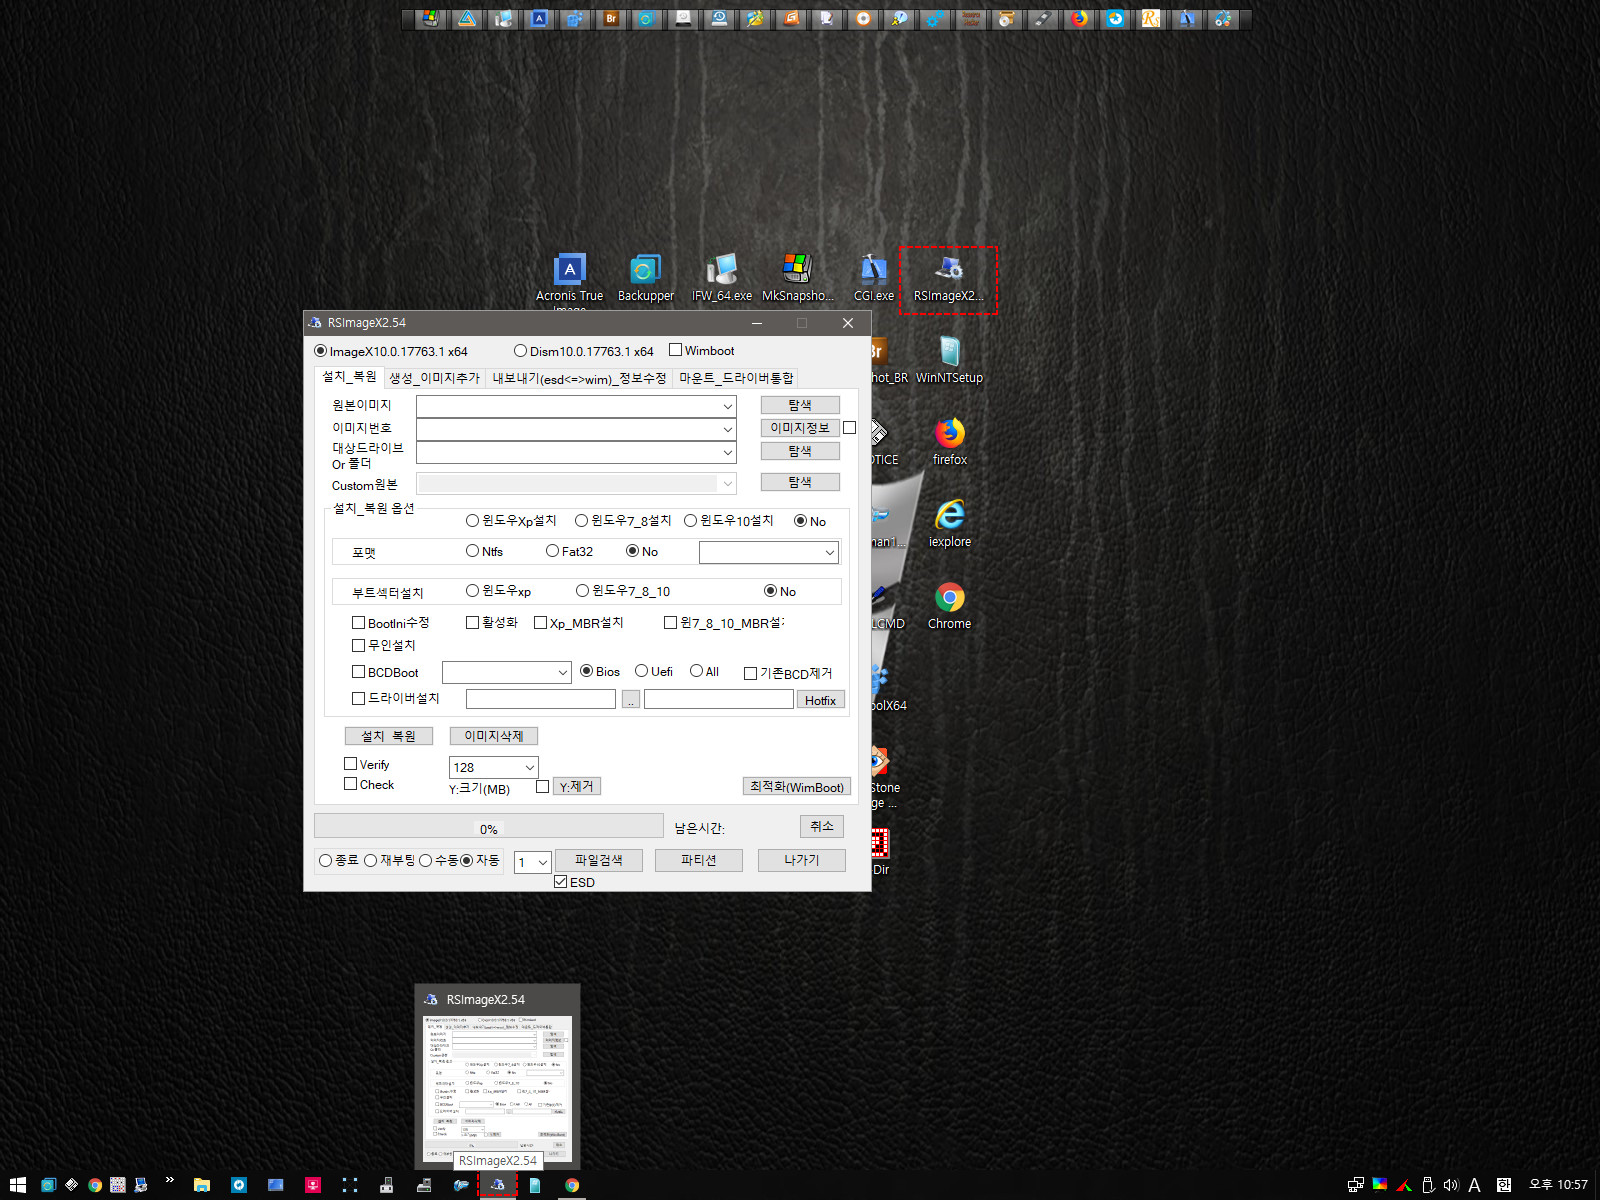Enable the 드라이버설치 checkbox
Image resolution: width=1600 pixels, height=1200 pixels.
(x=395, y=698)
